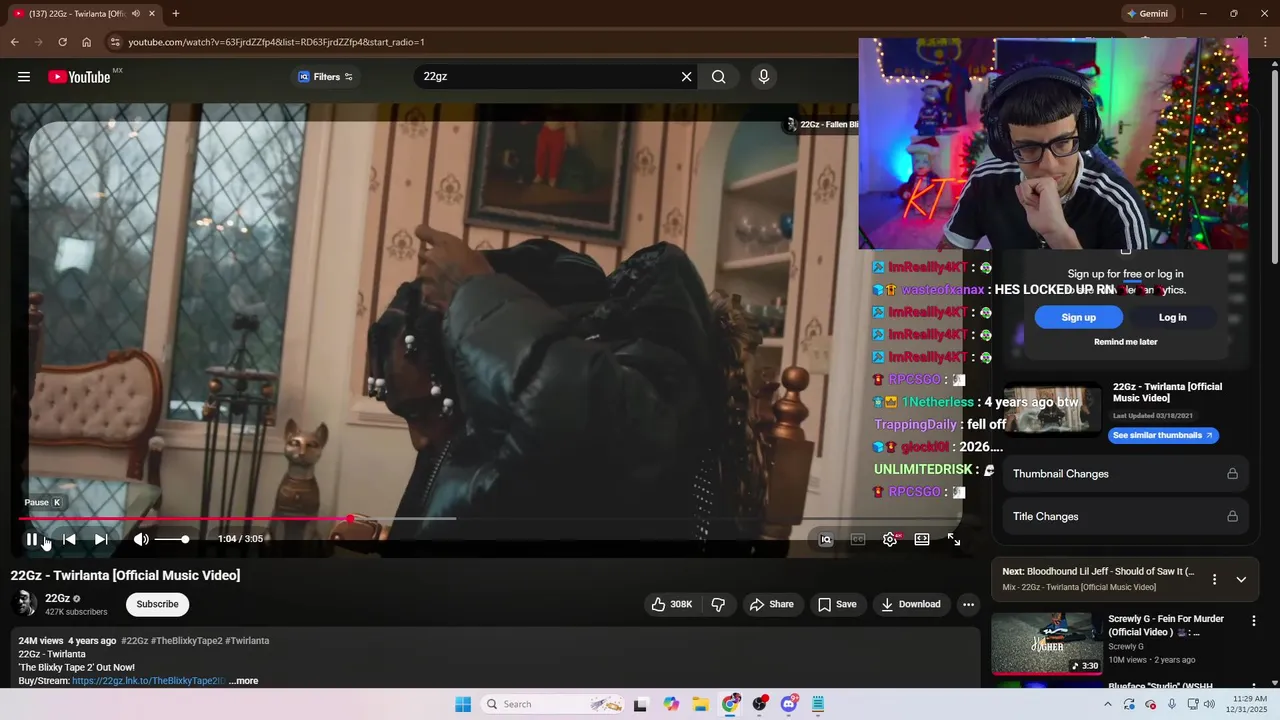Open the 22gz.lnk.to TheBlixkyTape2 link
1280x720 pixels.
148,681
